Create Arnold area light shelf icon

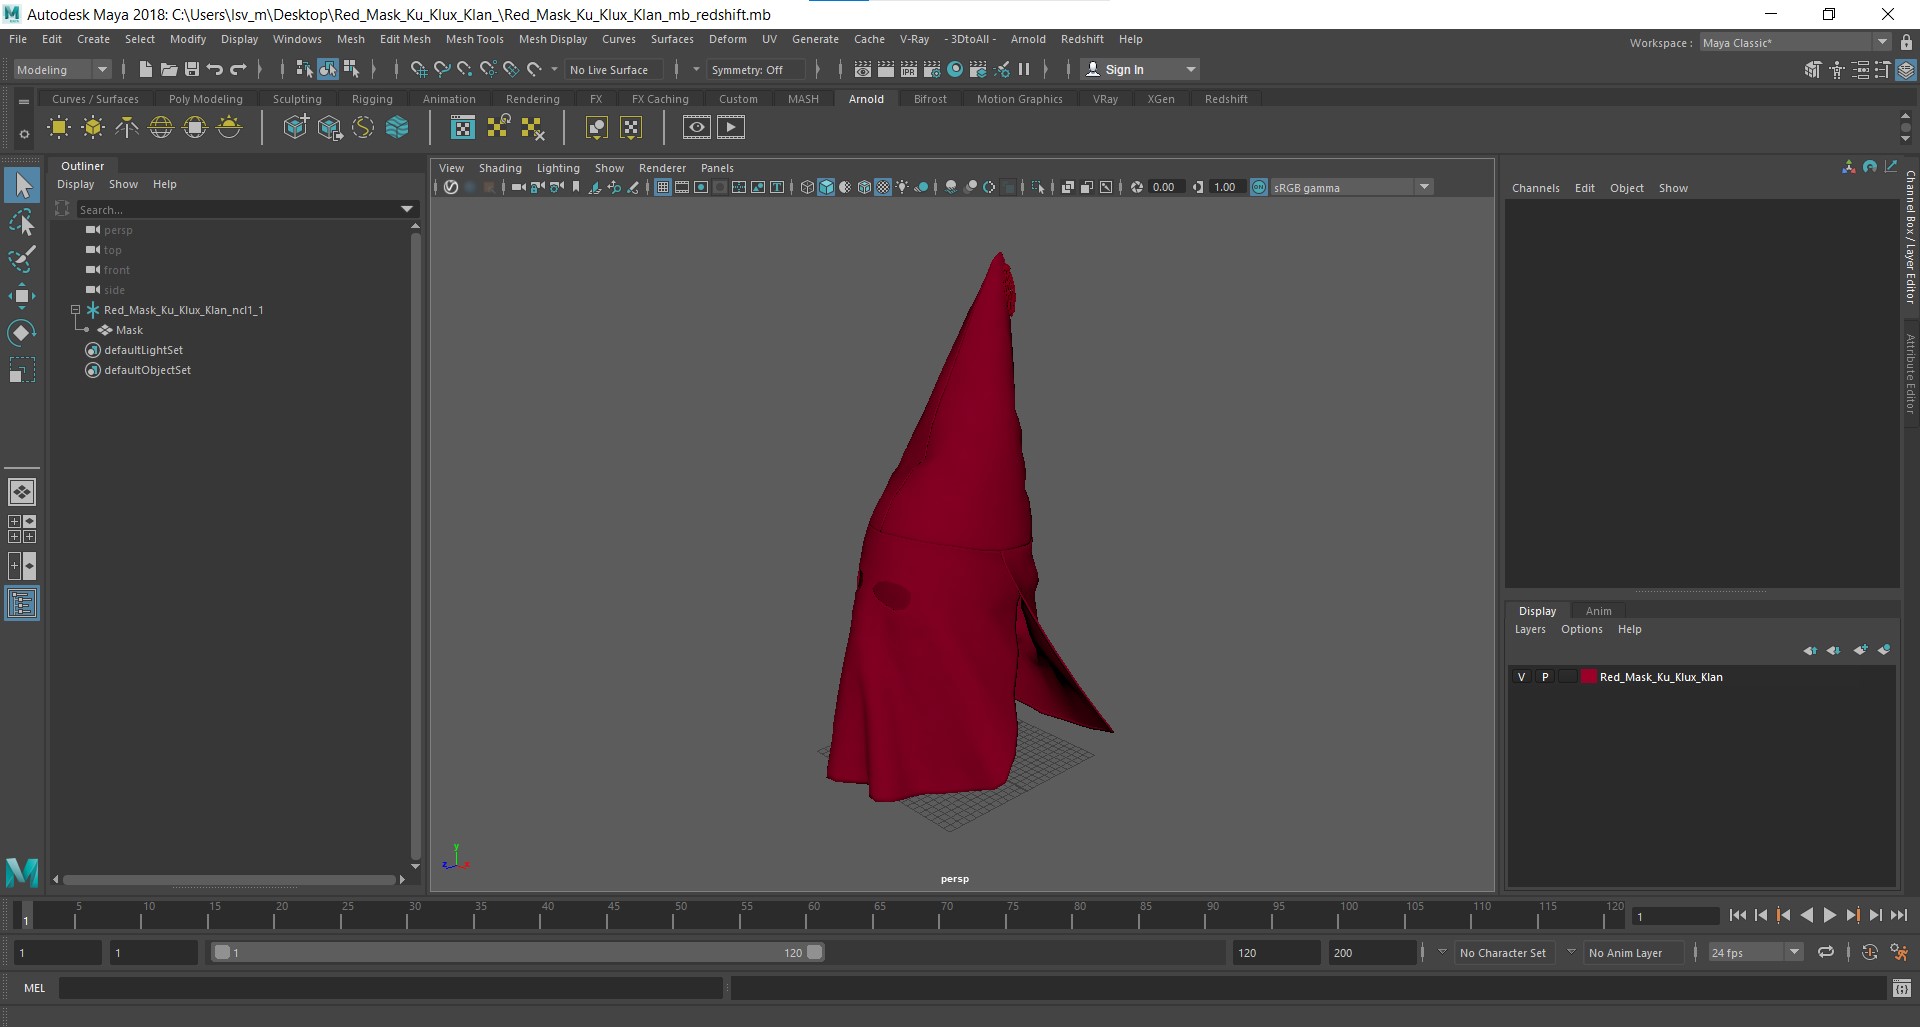pyautogui.click(x=59, y=127)
